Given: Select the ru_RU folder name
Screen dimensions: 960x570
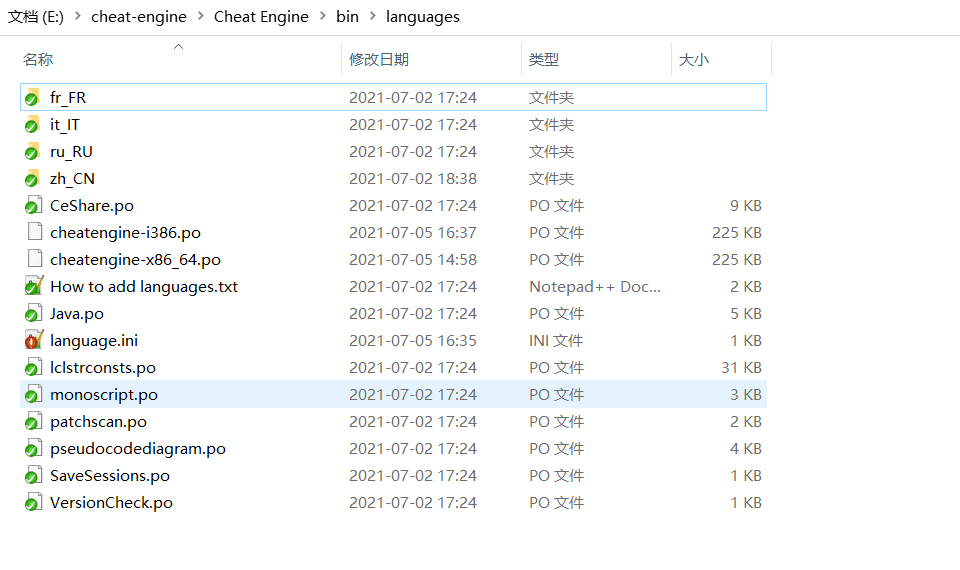Looking at the screenshot, I should (71, 151).
